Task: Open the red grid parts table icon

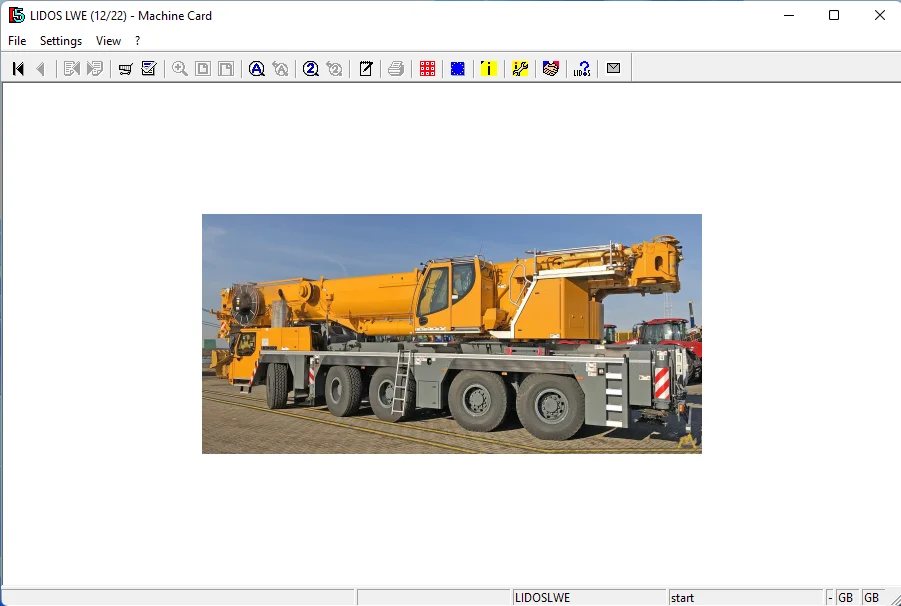Action: click(x=427, y=68)
